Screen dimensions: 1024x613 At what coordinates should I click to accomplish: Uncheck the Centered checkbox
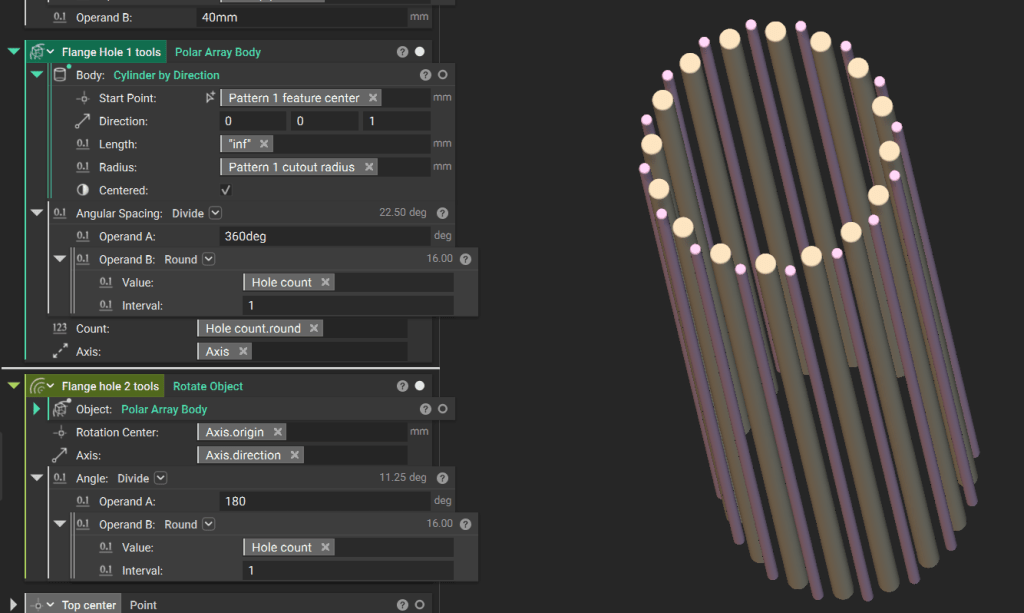[226, 190]
